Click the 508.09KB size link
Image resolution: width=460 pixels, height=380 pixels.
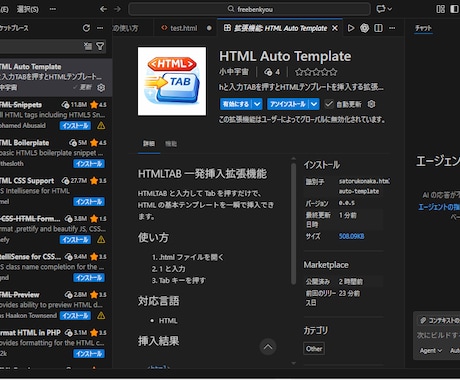click(x=351, y=236)
